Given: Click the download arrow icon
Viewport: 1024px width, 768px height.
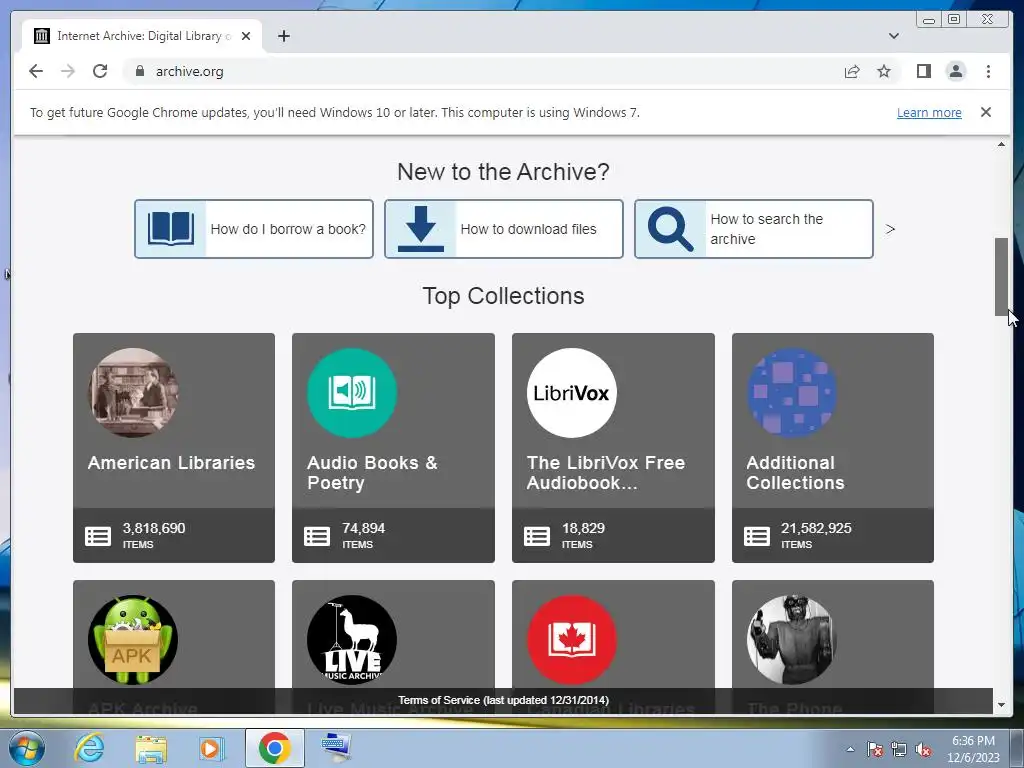Looking at the screenshot, I should [421, 229].
